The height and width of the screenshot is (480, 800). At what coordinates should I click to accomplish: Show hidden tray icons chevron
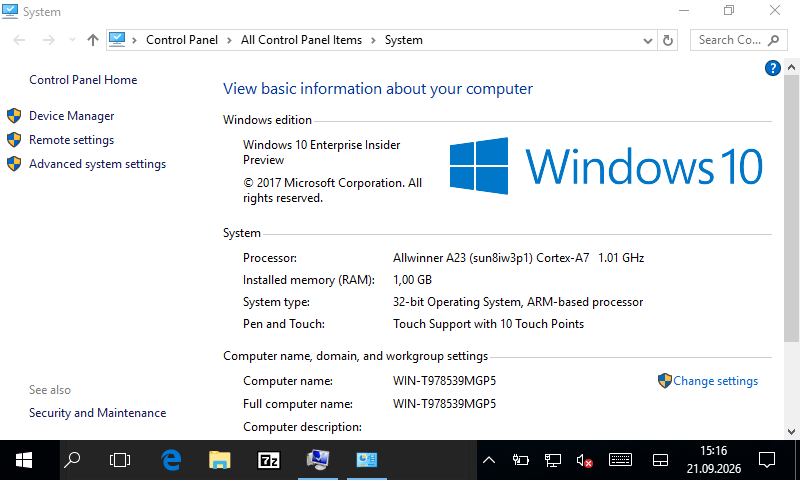tap(489, 460)
